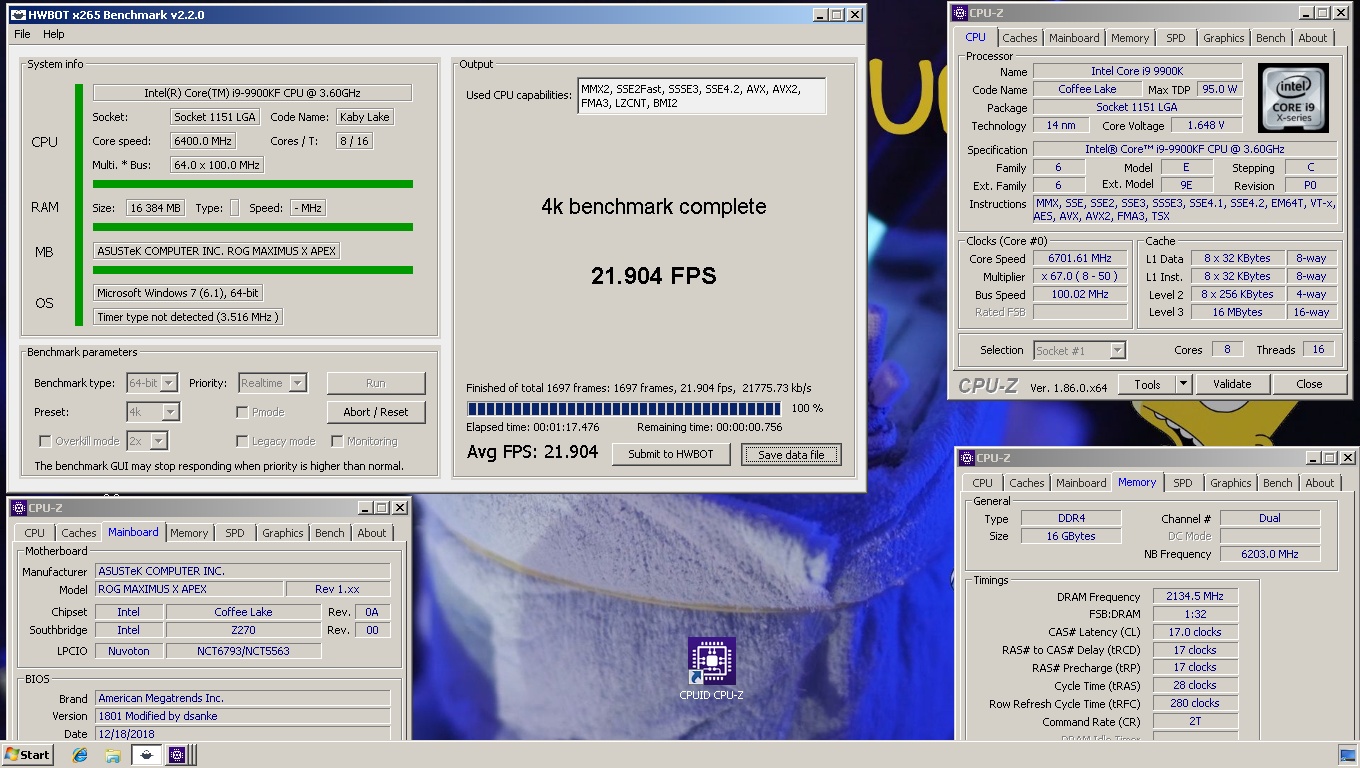Click the Core Voltage 1.648 V value
The height and width of the screenshot is (768, 1360).
click(x=1206, y=125)
